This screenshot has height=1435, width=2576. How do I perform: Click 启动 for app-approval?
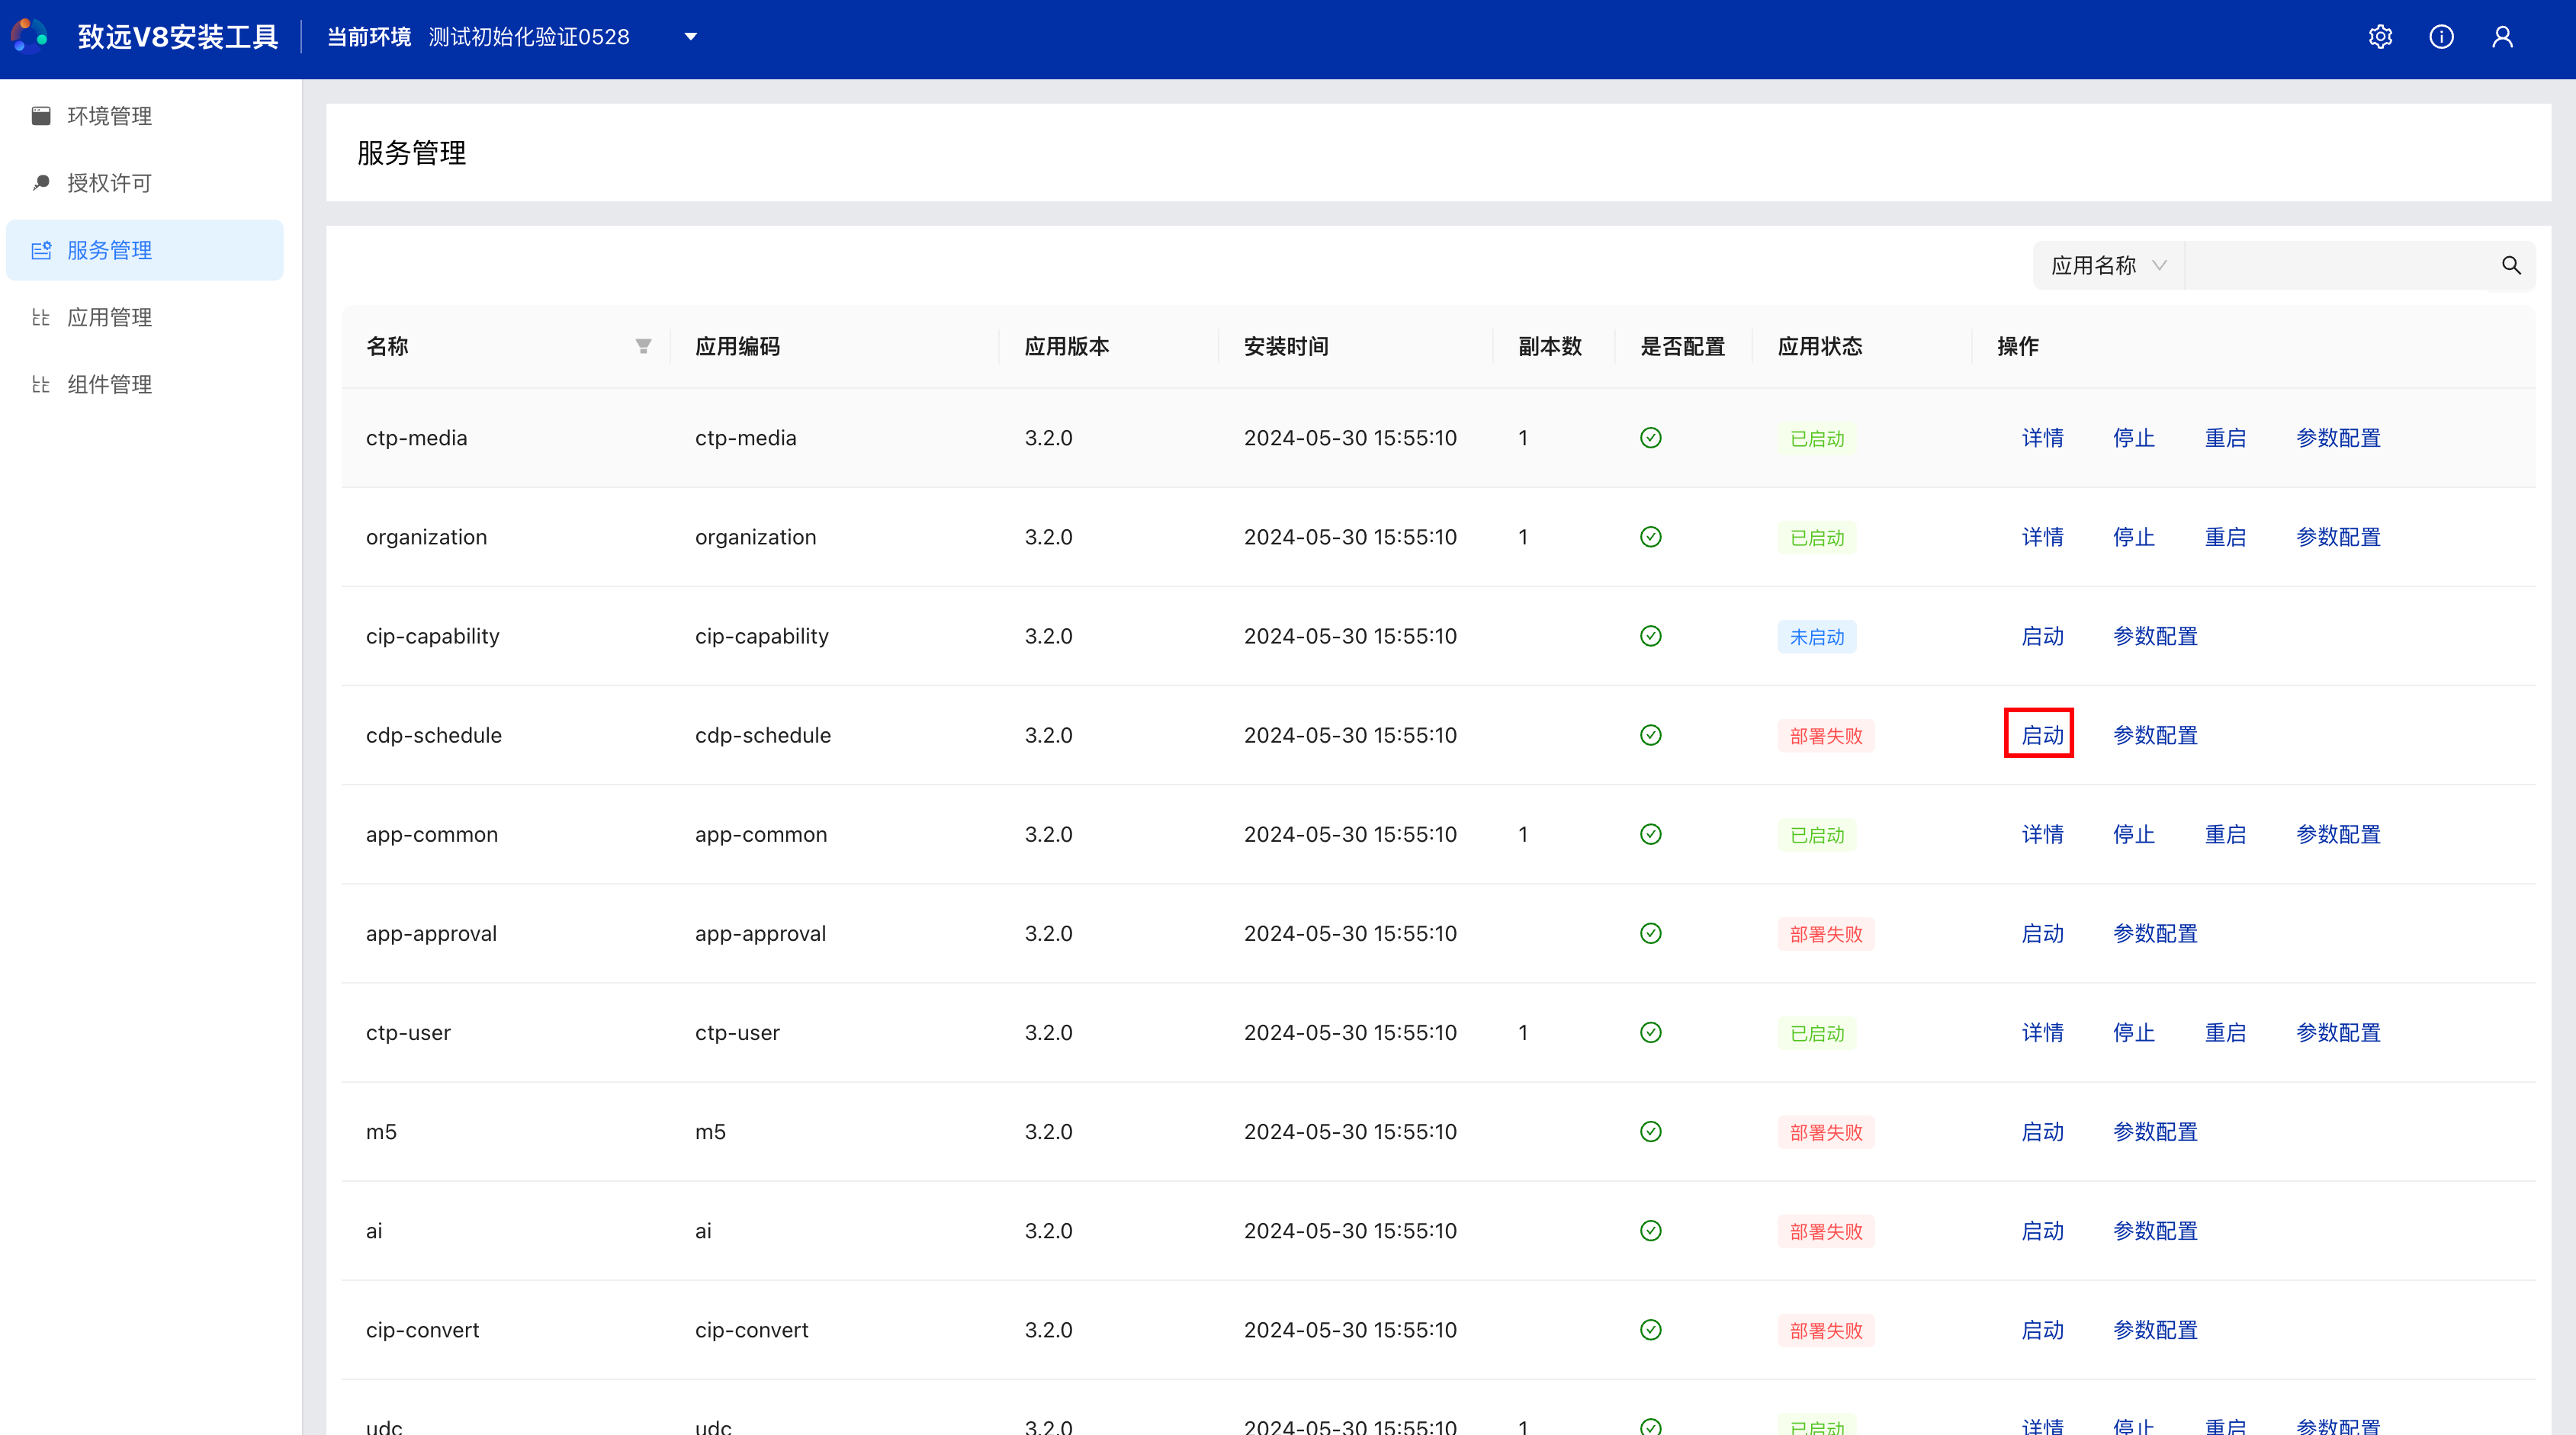point(2042,933)
